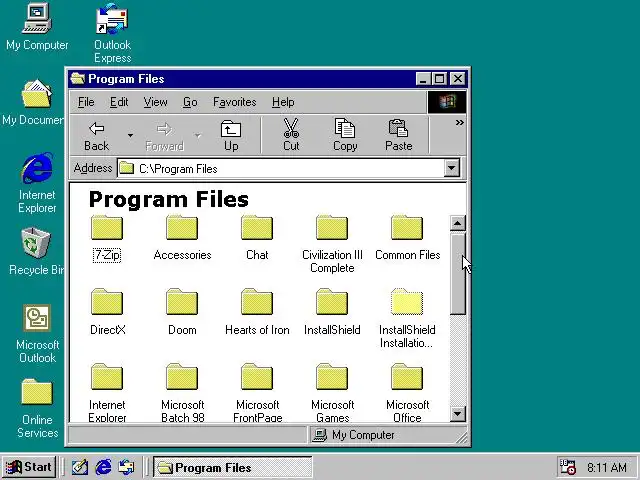The height and width of the screenshot is (480, 640).
Task: Click the scroll up arrow
Action: pos(458,223)
